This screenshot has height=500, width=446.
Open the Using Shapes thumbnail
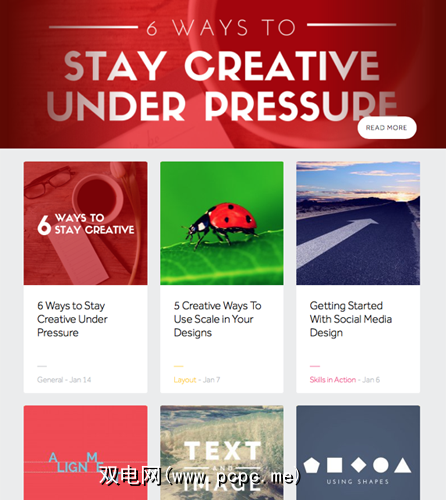pos(358,453)
